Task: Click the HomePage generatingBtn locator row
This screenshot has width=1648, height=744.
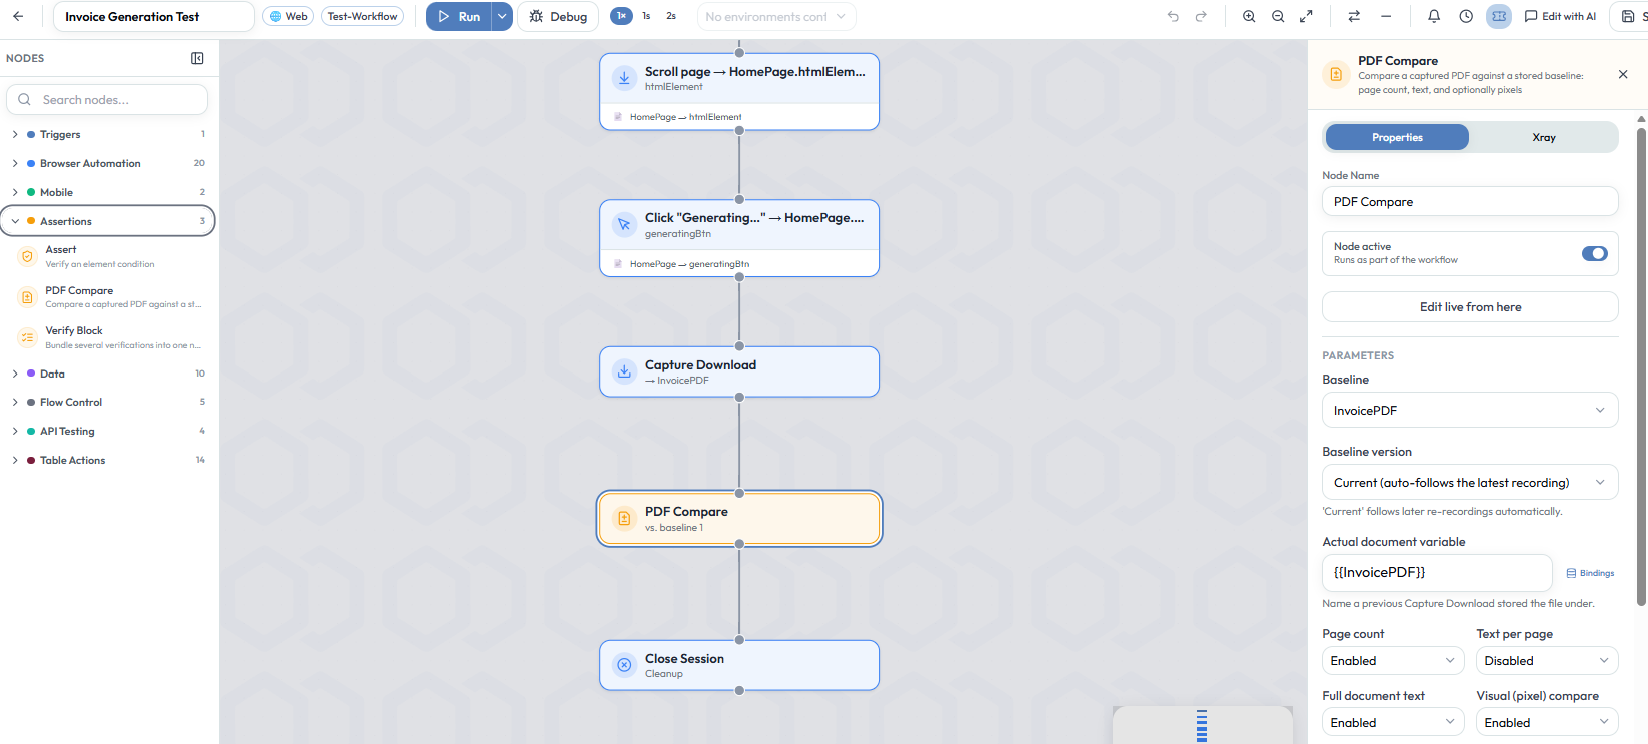Action: 739,264
